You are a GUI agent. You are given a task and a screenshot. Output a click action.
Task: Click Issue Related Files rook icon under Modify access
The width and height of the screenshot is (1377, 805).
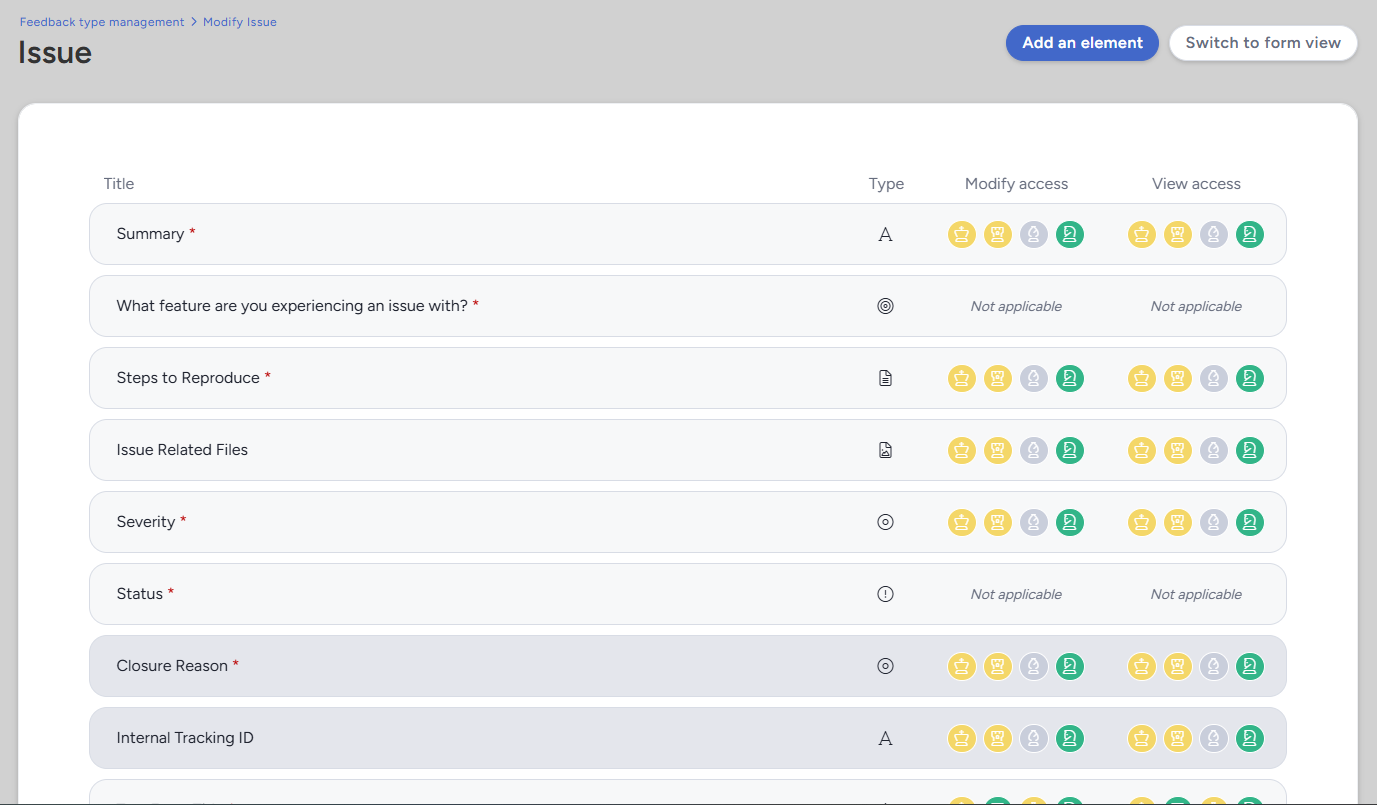[998, 450]
